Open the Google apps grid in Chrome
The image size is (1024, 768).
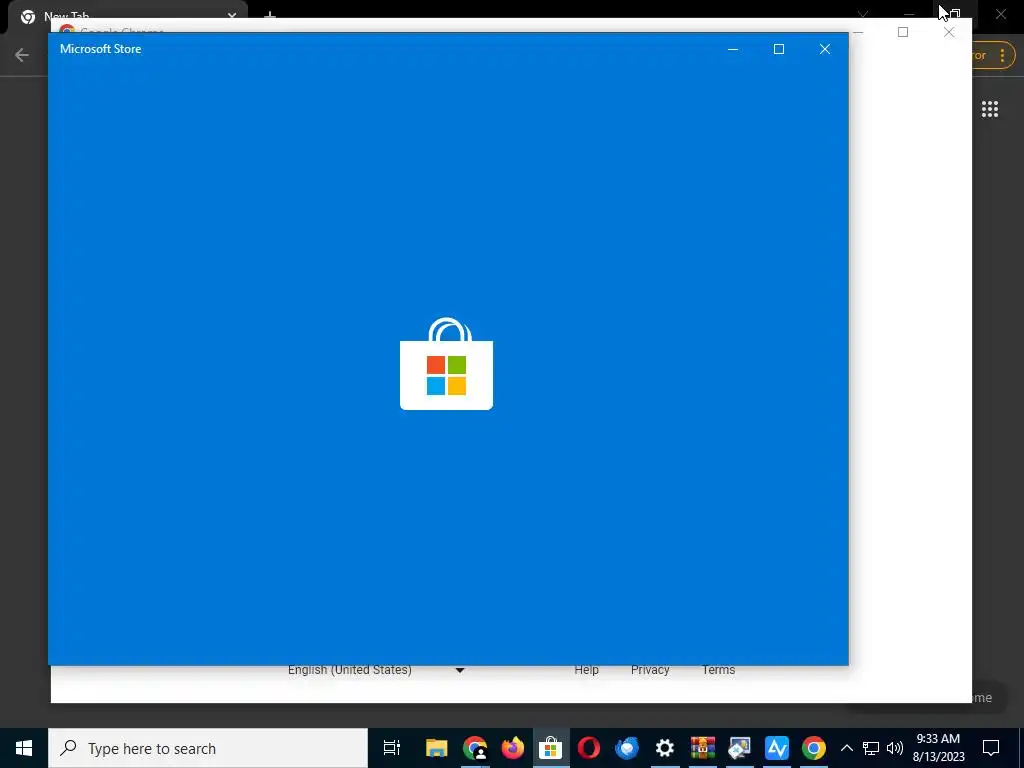click(990, 109)
